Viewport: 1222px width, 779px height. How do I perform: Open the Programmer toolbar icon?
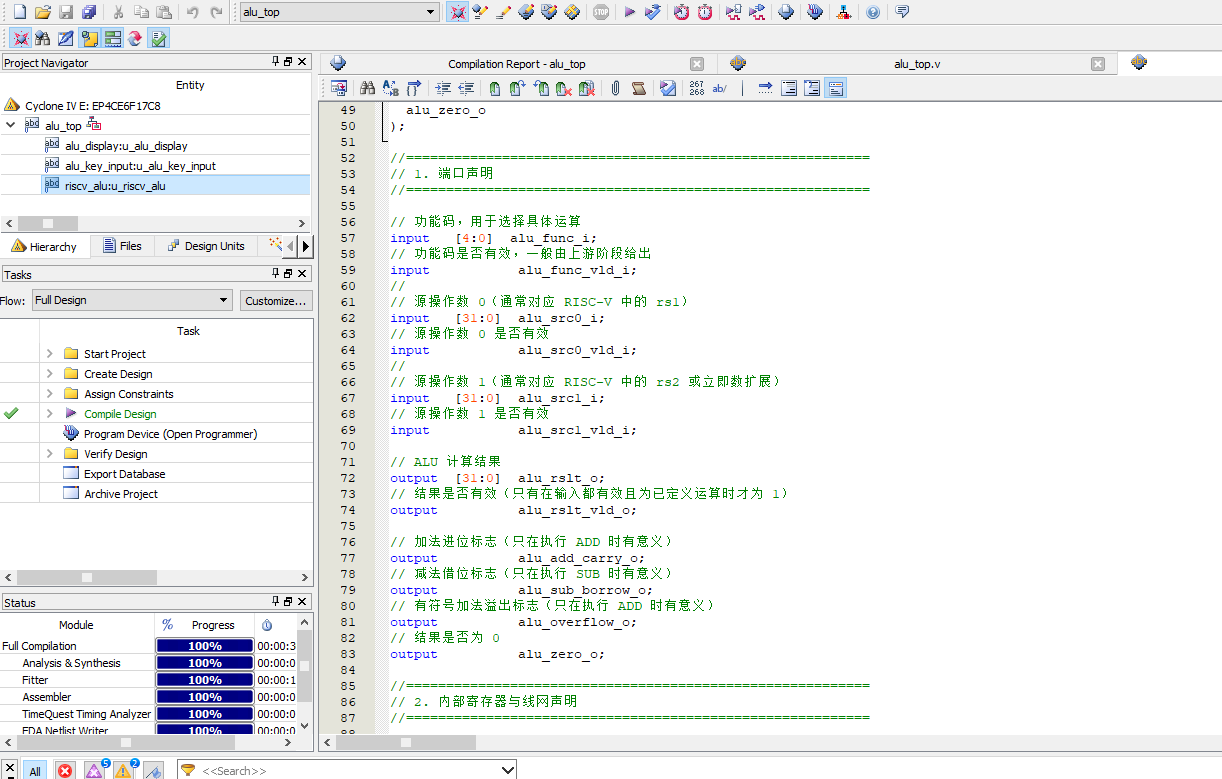(x=815, y=12)
